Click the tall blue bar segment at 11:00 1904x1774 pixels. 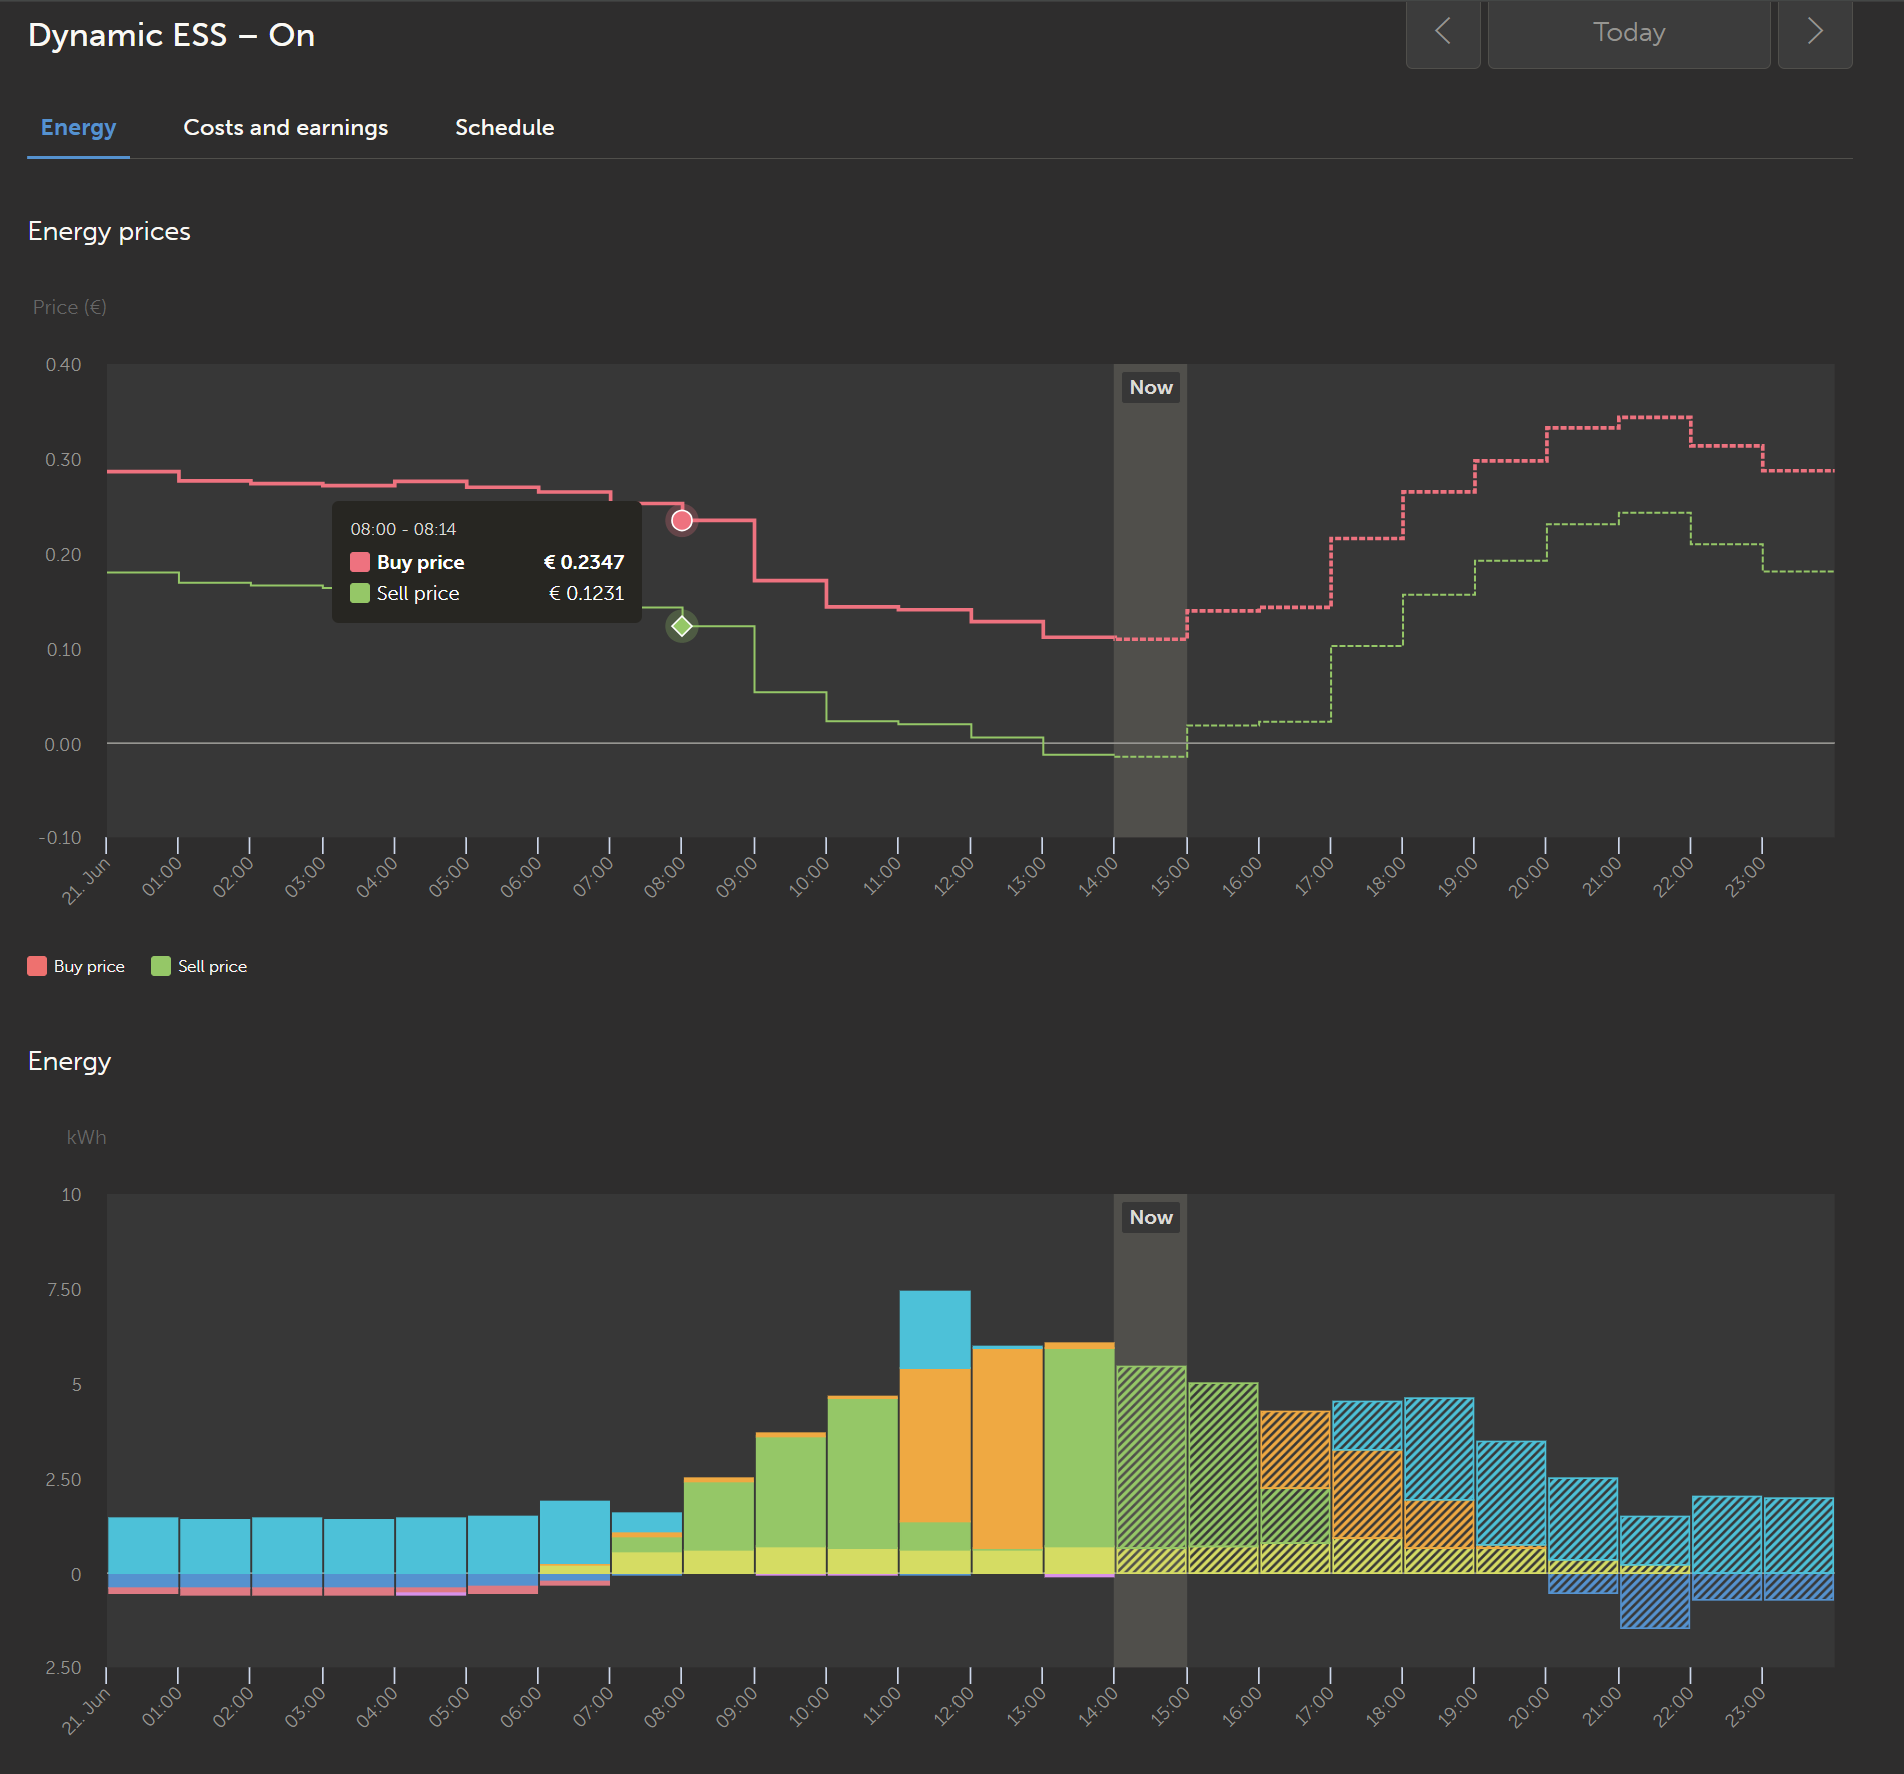coord(934,1330)
